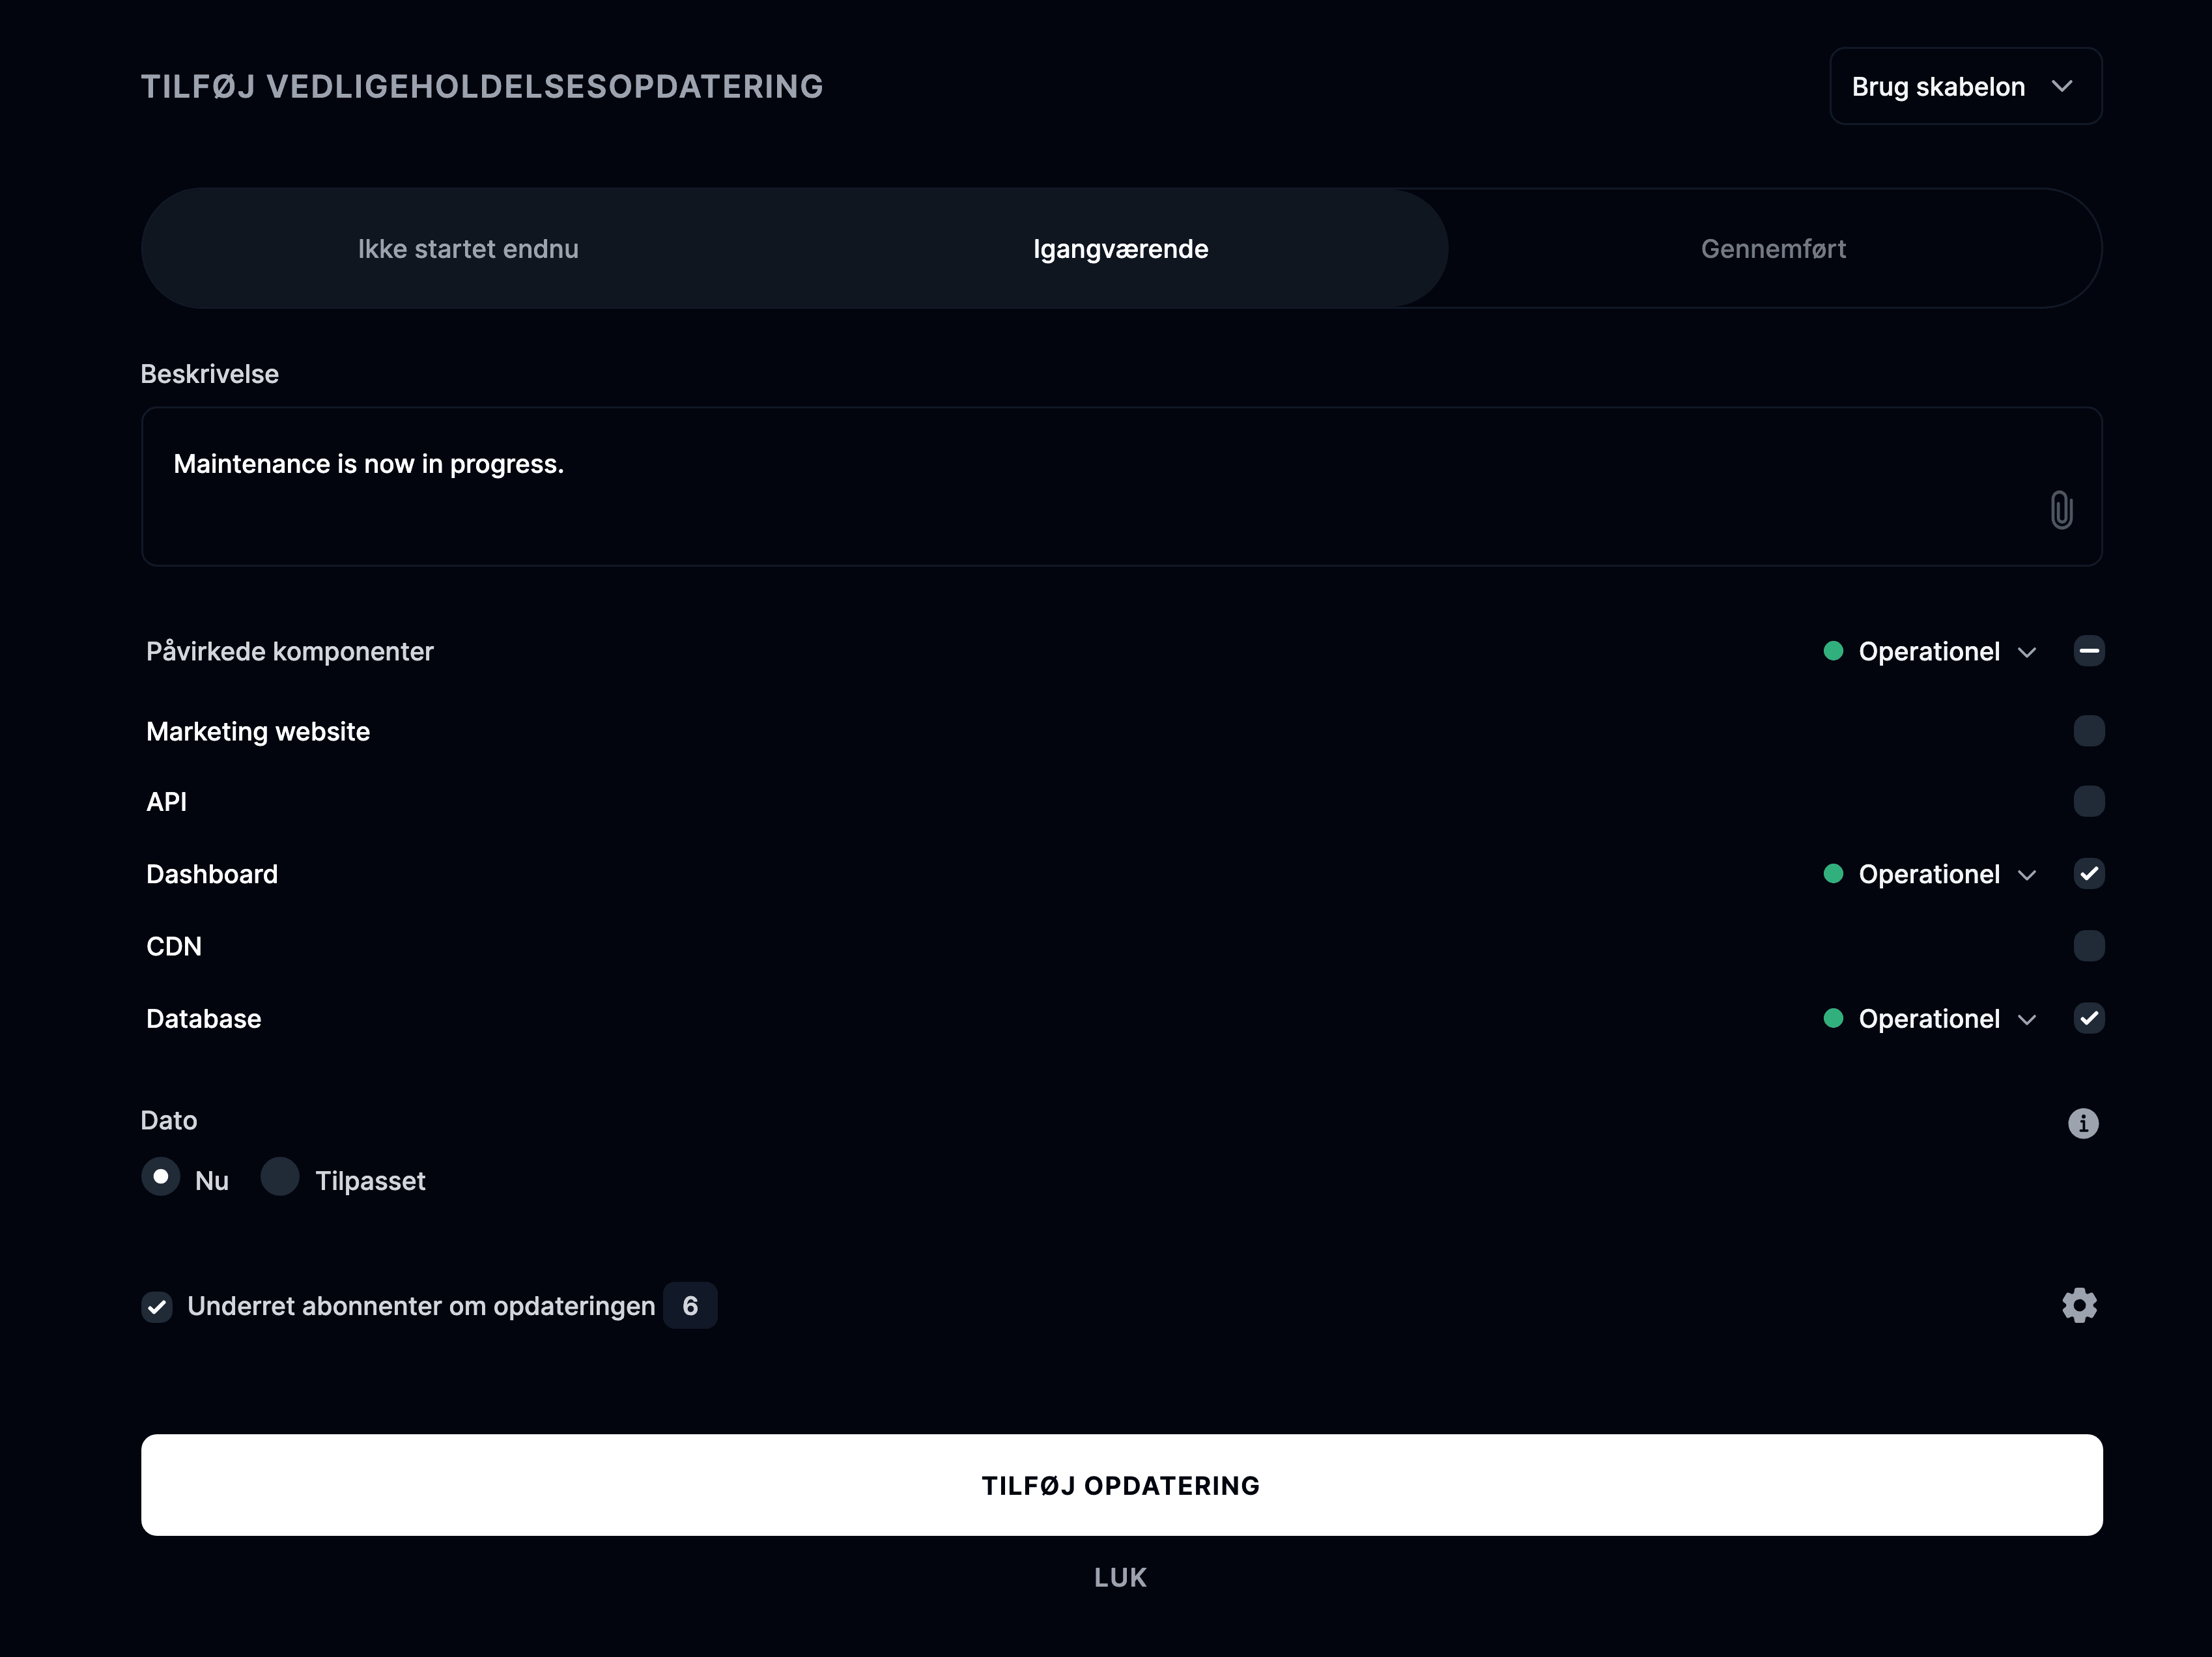Open the Brug skabelon dropdown
This screenshot has width=2212, height=1657.
click(1965, 86)
